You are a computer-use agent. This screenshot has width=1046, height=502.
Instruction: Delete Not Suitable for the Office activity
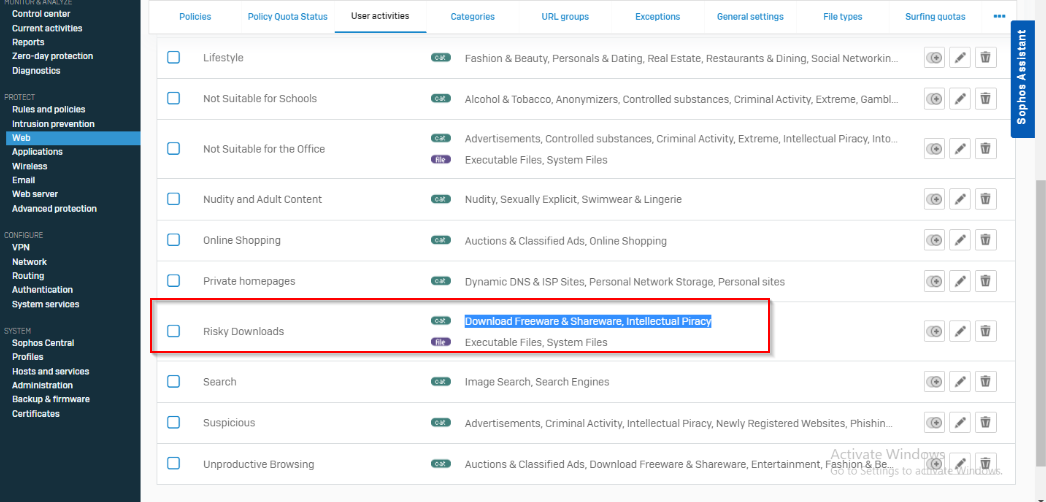point(985,149)
